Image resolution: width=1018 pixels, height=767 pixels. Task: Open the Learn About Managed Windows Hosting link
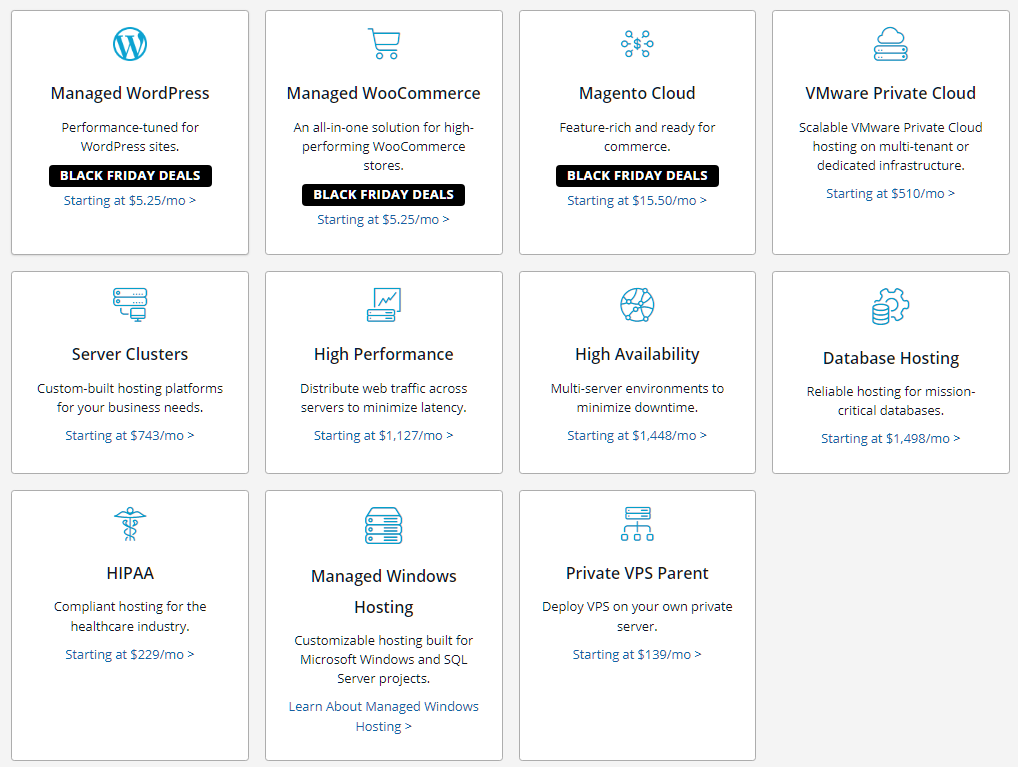click(383, 716)
